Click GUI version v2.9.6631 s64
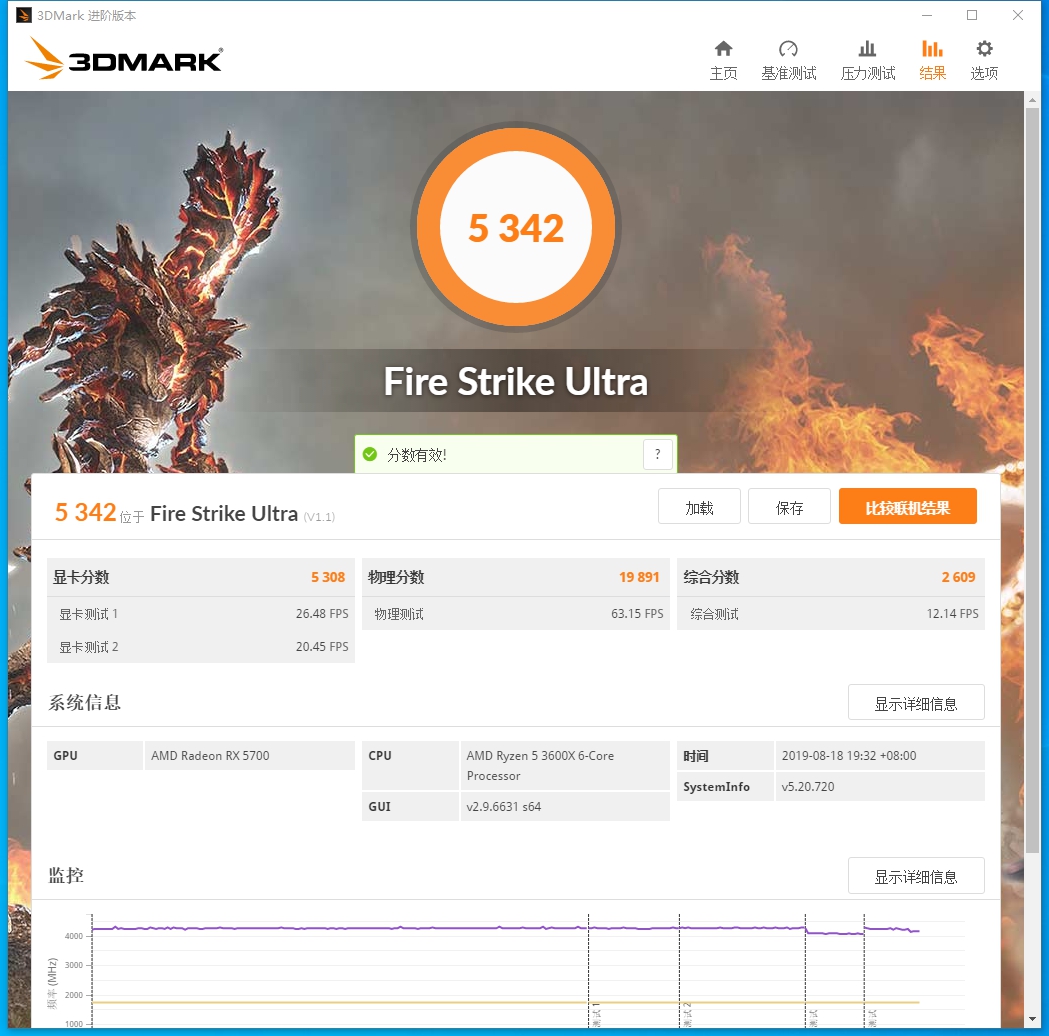The width and height of the screenshot is (1049, 1036). (x=504, y=807)
